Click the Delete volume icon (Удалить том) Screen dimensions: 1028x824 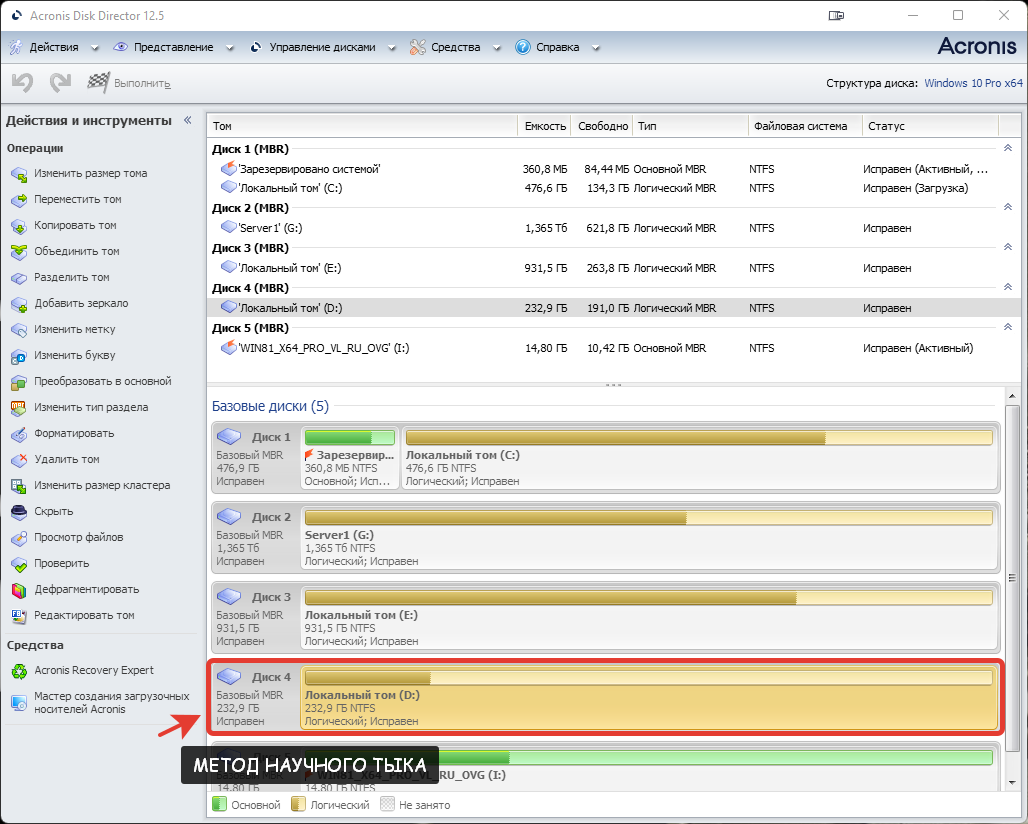tap(19, 460)
